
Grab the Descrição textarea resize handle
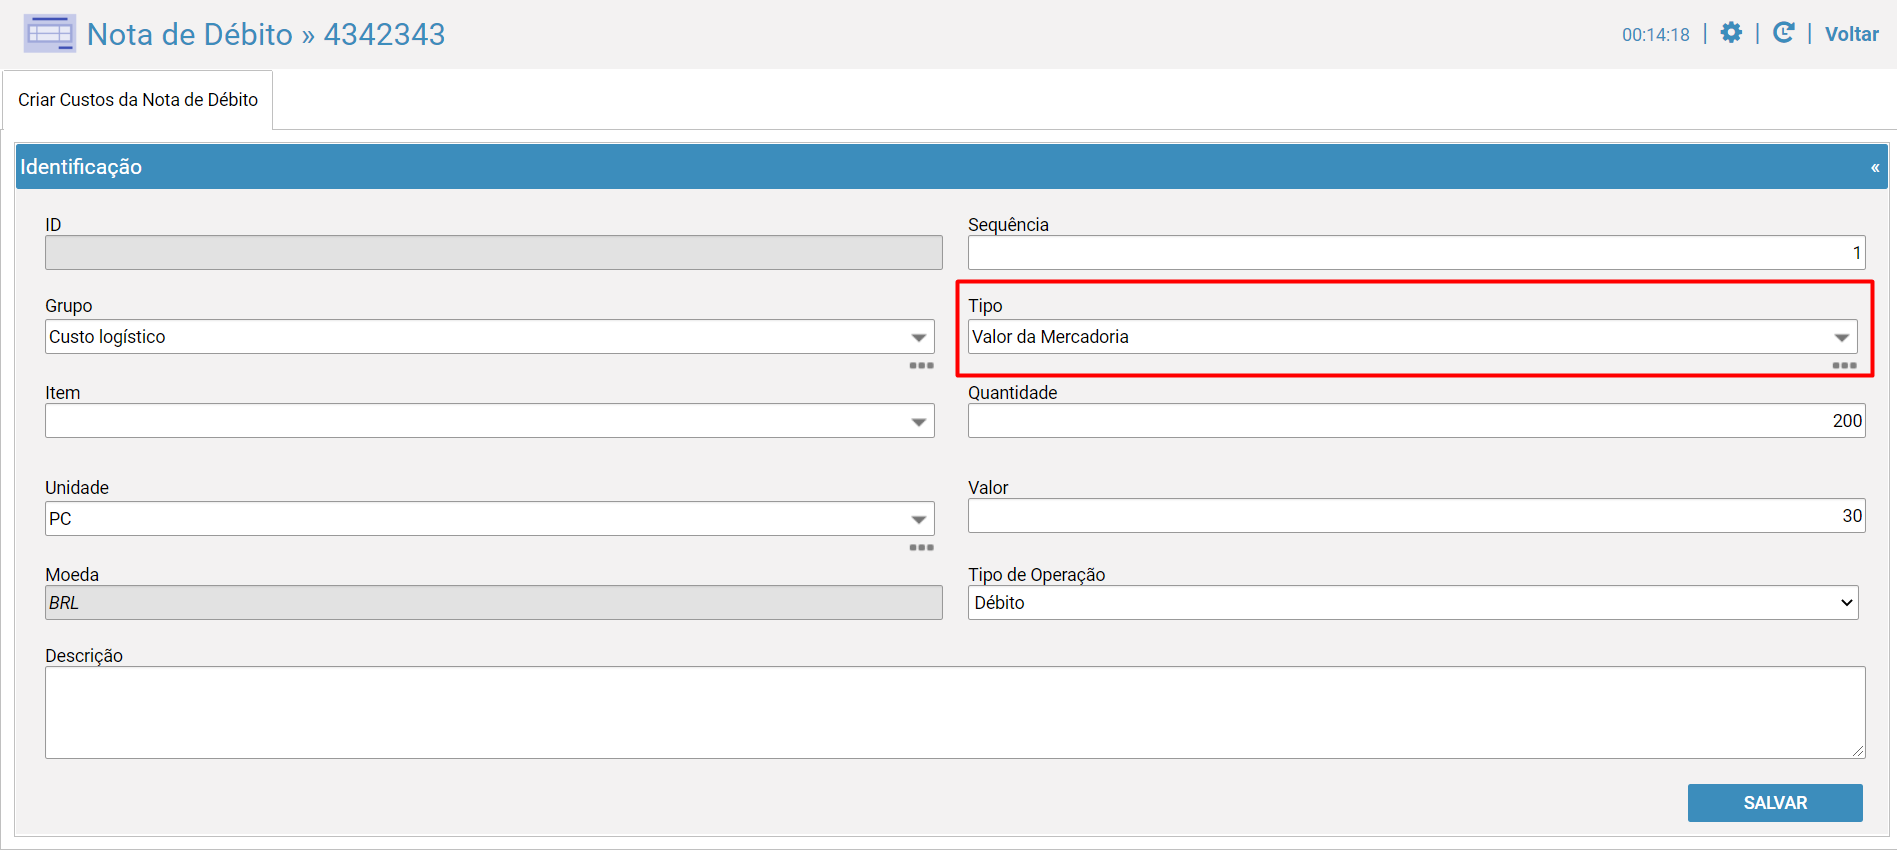pos(1858,751)
